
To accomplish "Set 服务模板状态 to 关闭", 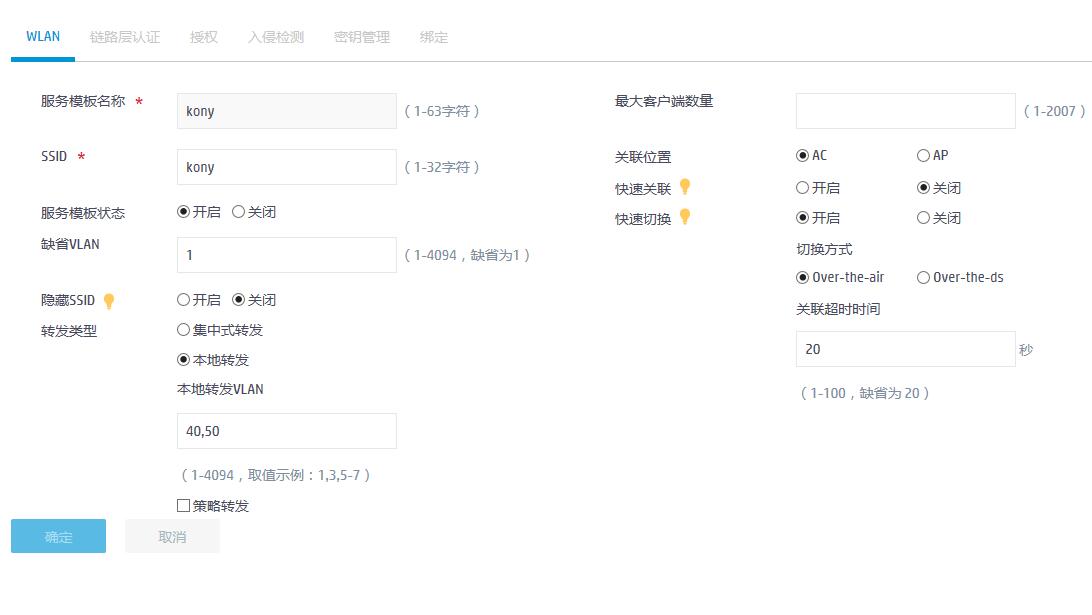I will pyautogui.click(x=239, y=212).
